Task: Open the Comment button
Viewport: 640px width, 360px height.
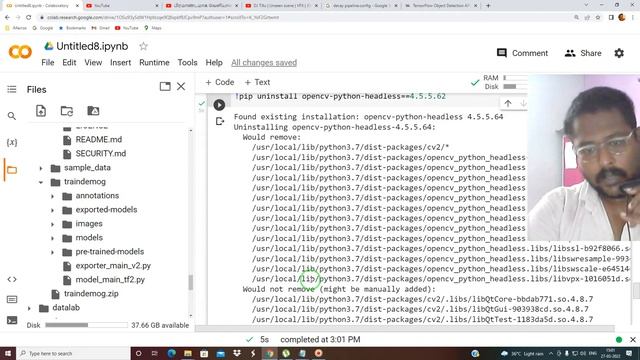Action: [x=522, y=53]
